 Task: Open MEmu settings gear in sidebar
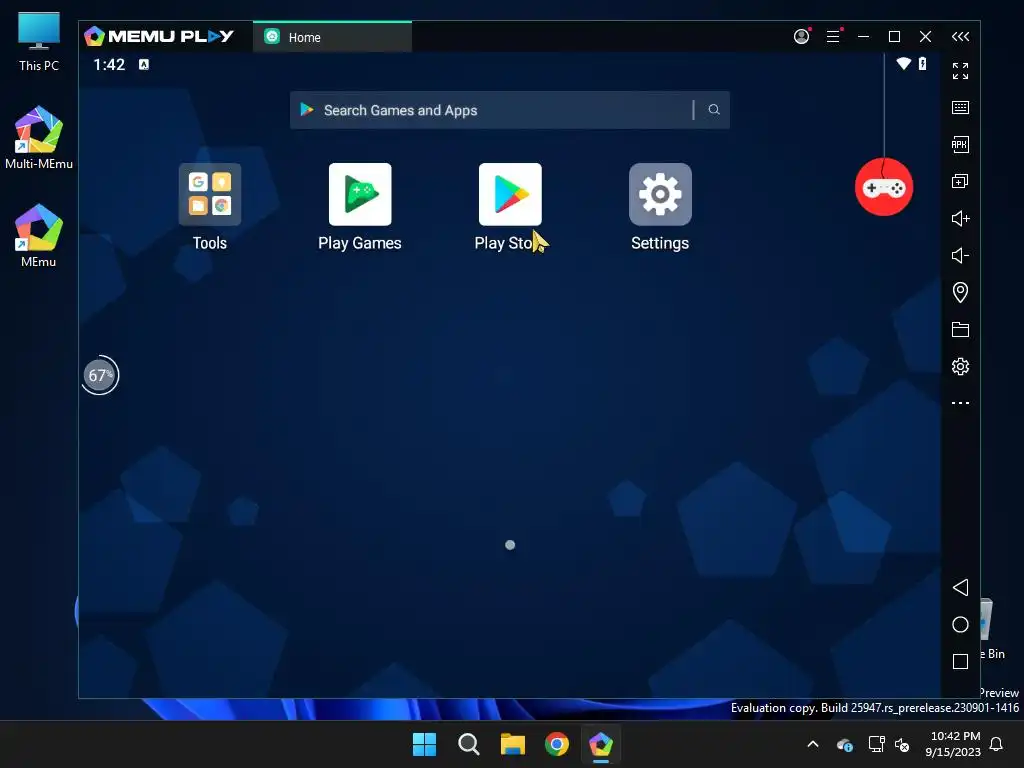click(x=960, y=366)
